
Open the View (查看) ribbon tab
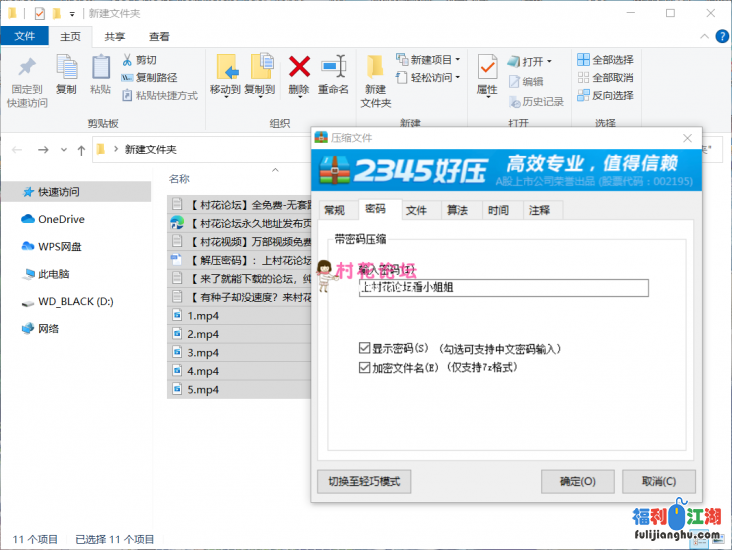point(159,36)
